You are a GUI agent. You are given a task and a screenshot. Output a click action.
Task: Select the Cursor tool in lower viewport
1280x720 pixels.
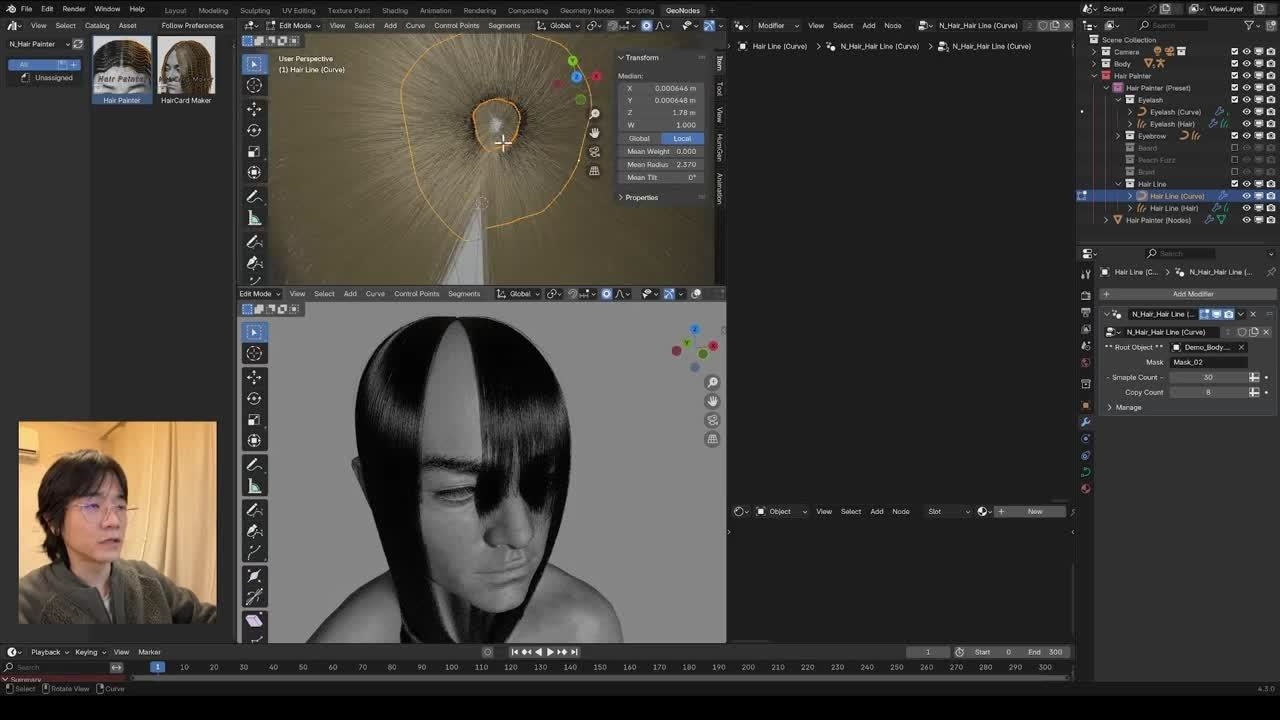[x=254, y=354]
